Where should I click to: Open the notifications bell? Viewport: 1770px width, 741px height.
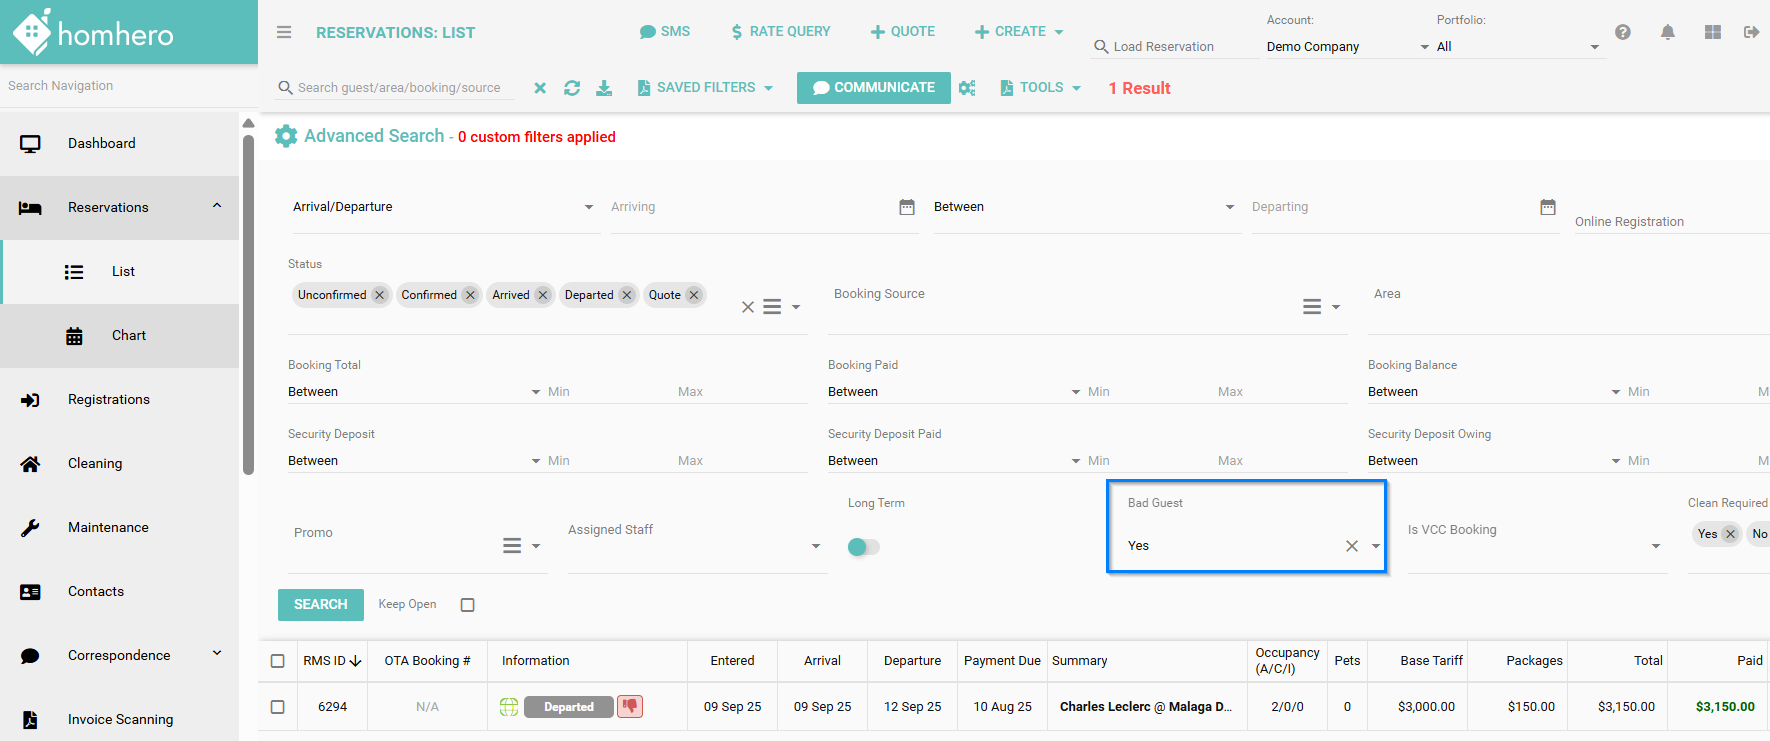click(1667, 32)
